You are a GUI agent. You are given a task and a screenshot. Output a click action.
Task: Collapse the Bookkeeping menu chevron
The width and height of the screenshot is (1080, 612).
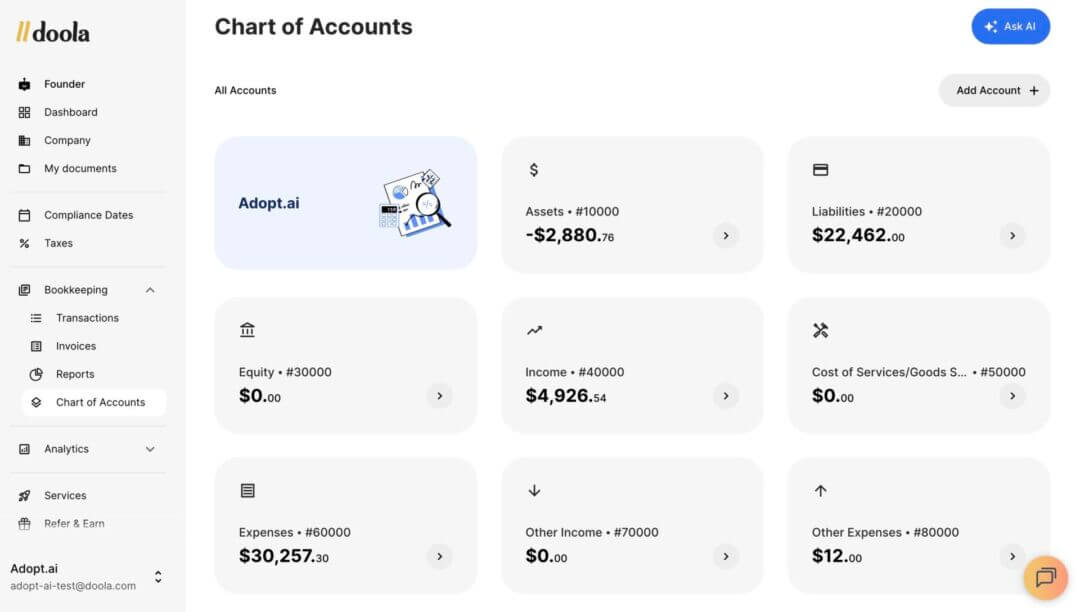click(150, 290)
